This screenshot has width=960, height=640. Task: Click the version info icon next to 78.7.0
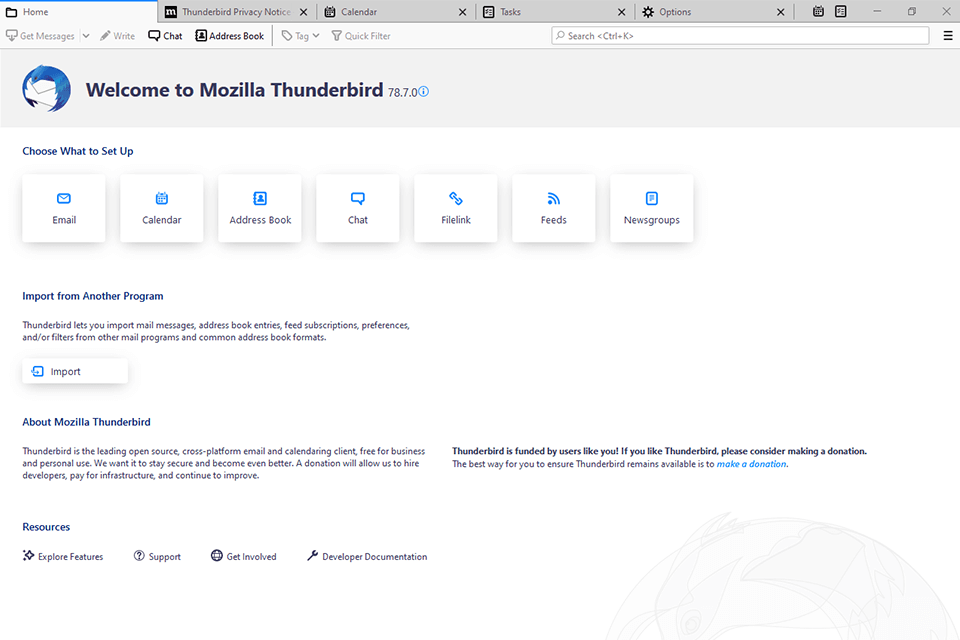(x=424, y=91)
